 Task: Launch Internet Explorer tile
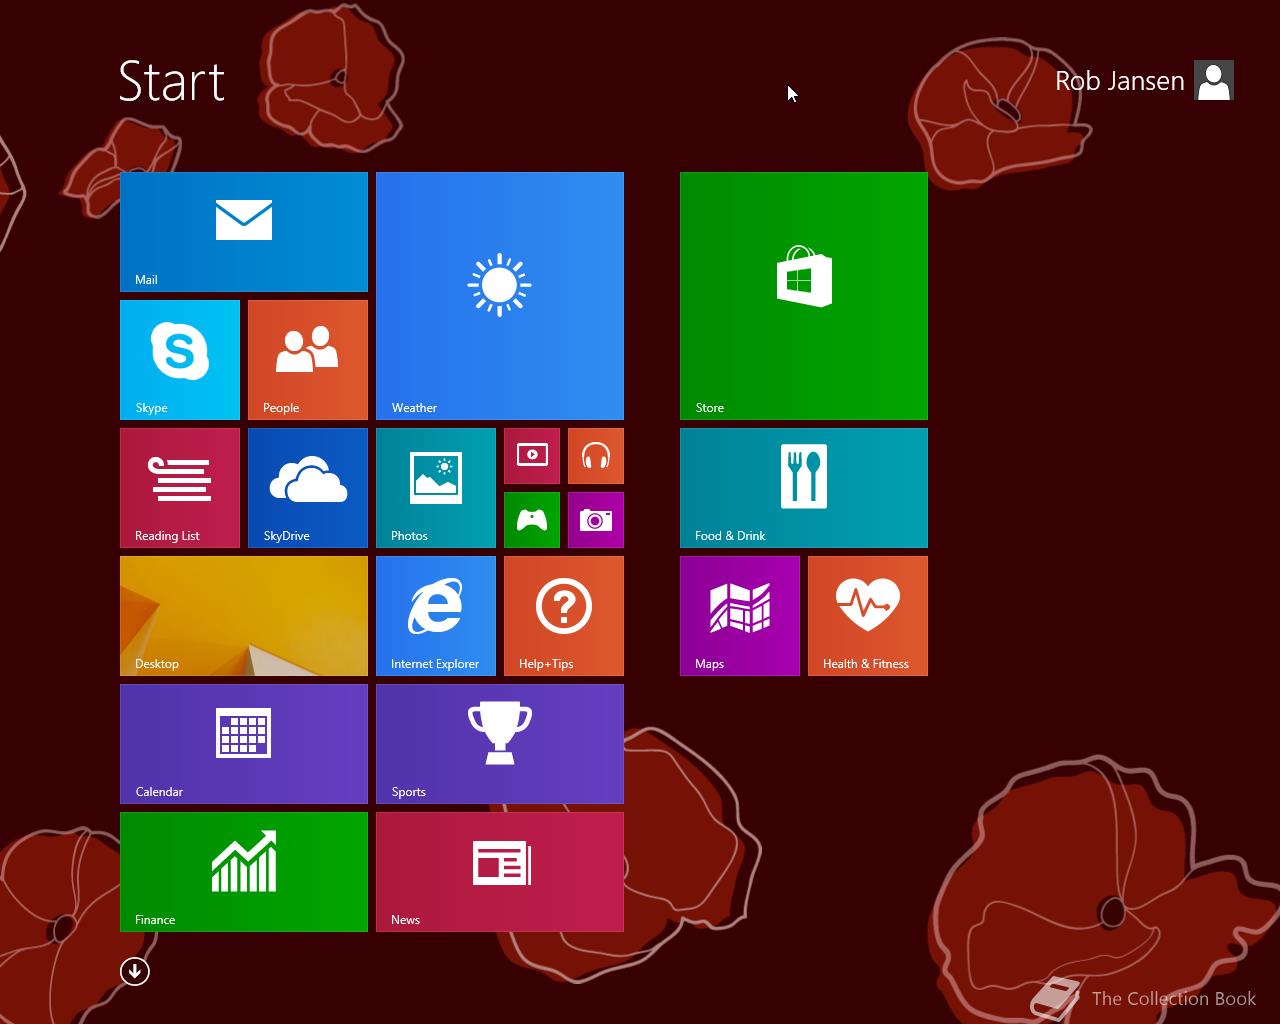tap(436, 616)
